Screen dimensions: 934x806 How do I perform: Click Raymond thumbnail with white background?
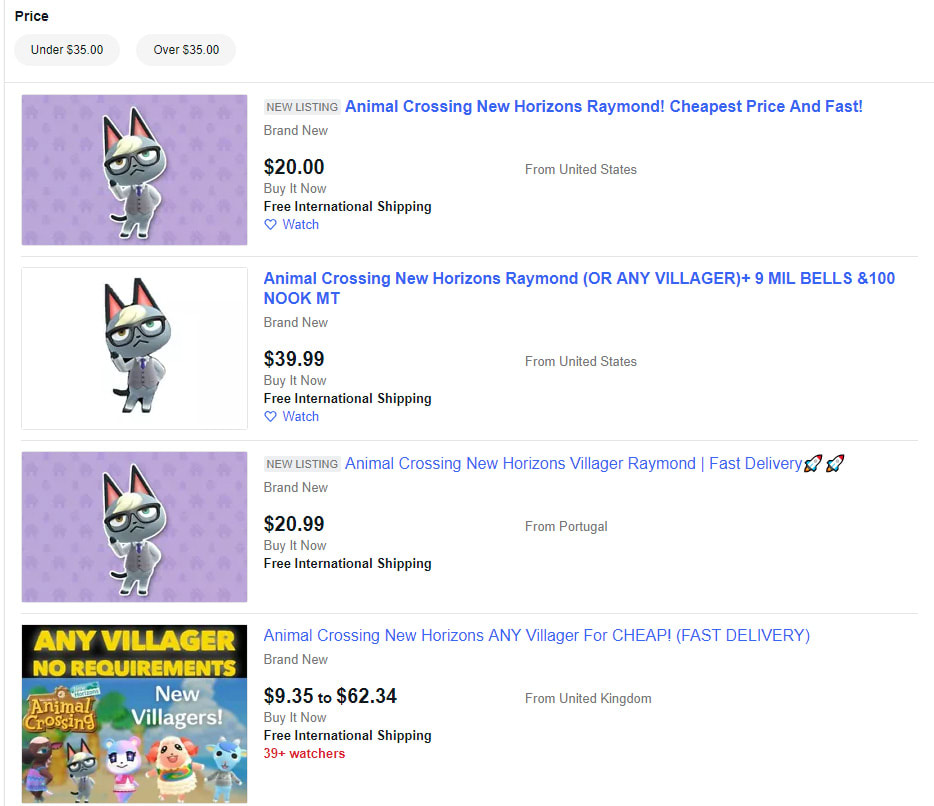pyautogui.click(x=134, y=348)
